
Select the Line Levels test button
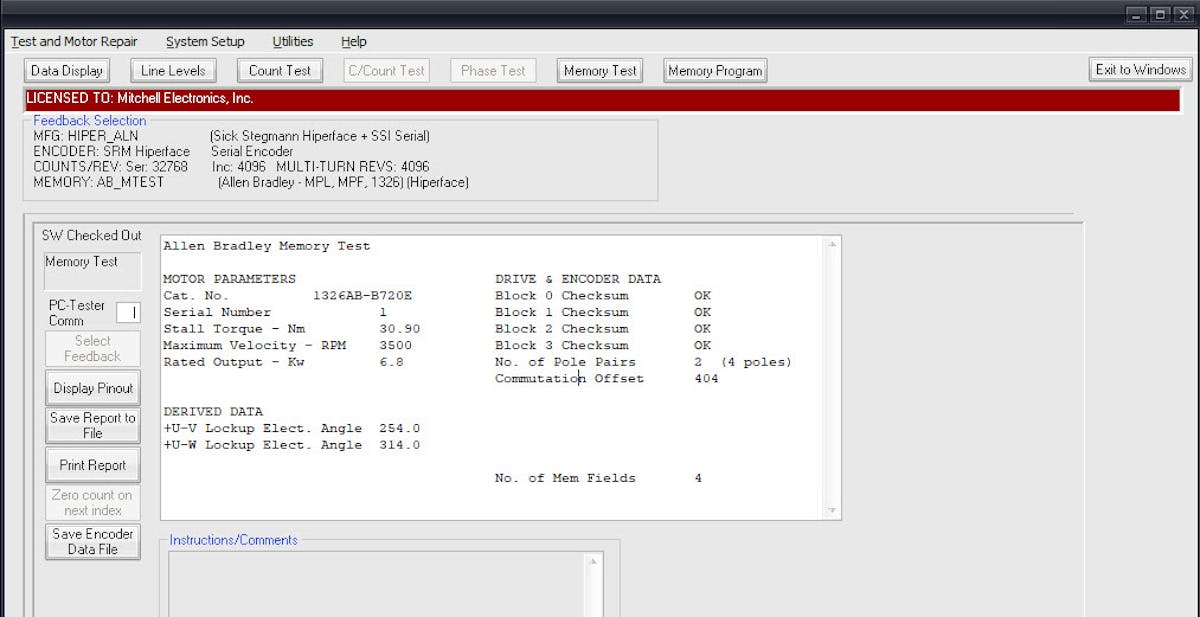pyautogui.click(x=173, y=71)
